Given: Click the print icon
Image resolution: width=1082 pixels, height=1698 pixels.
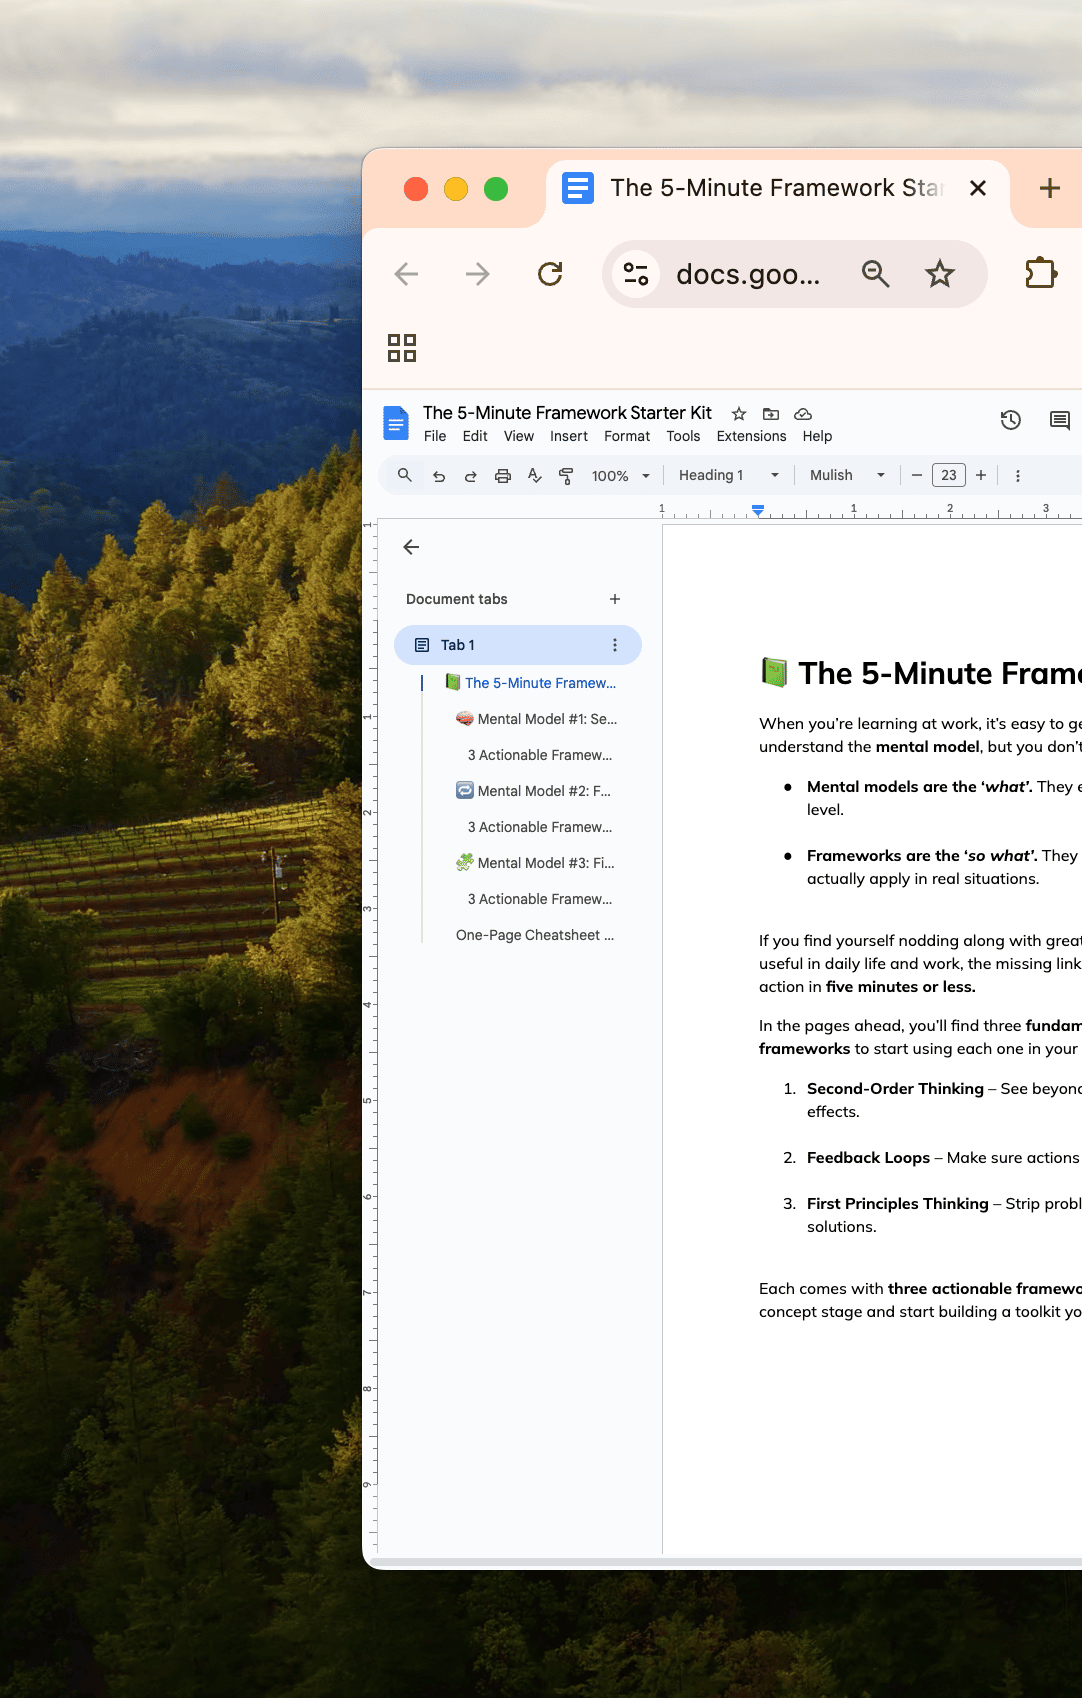Looking at the screenshot, I should 503,476.
